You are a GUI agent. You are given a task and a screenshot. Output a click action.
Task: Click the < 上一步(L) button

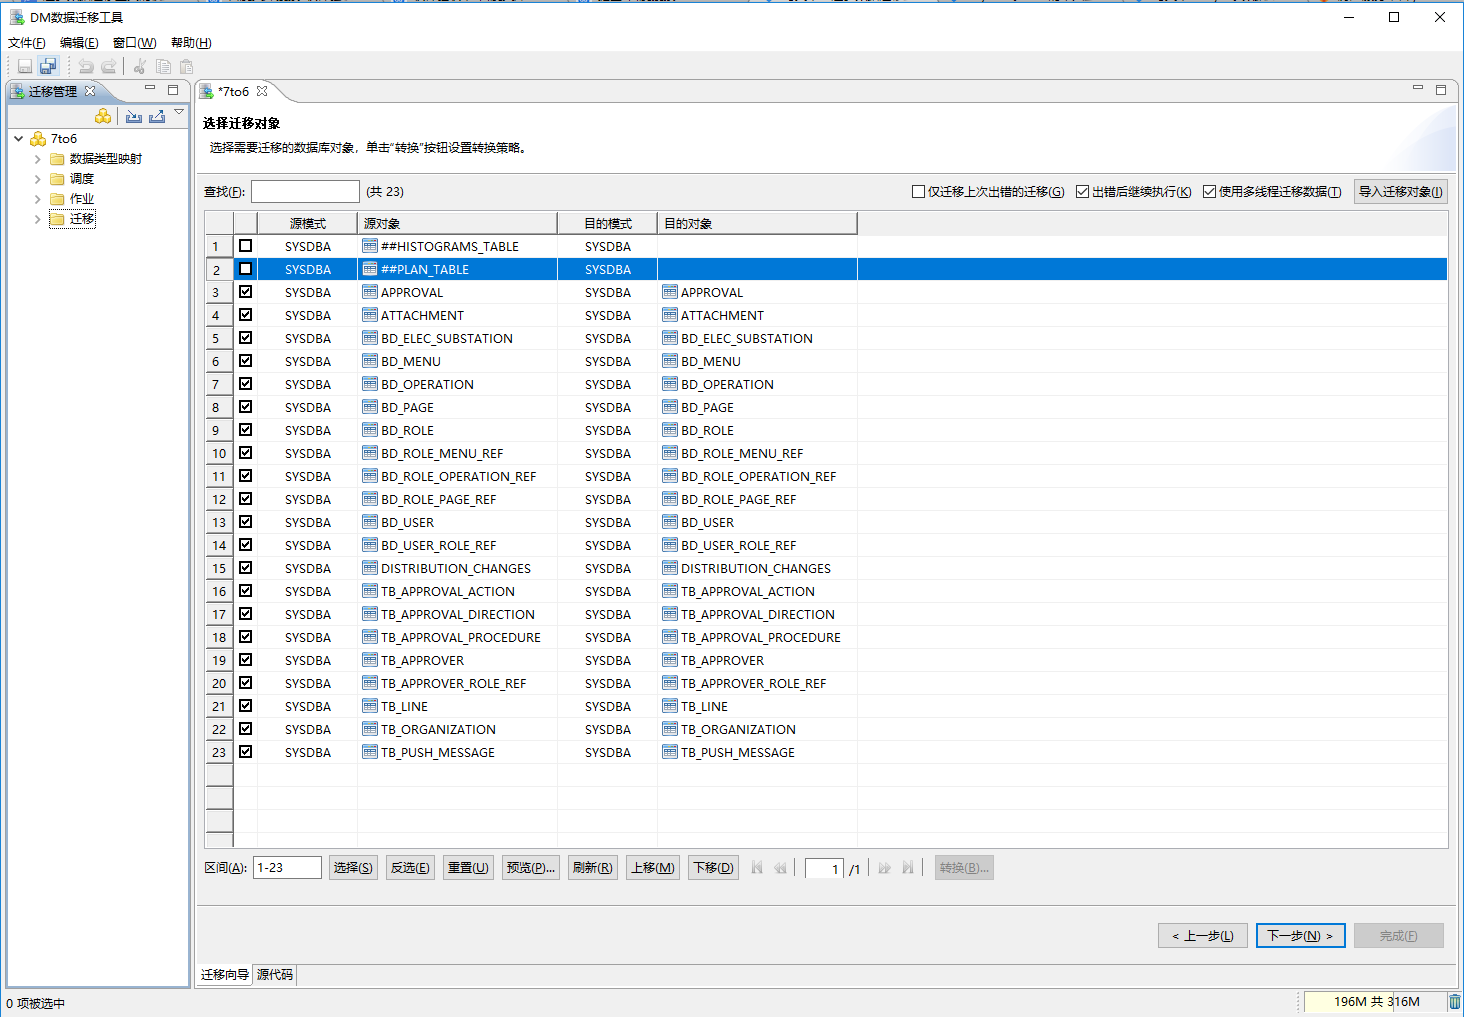coord(1203,936)
